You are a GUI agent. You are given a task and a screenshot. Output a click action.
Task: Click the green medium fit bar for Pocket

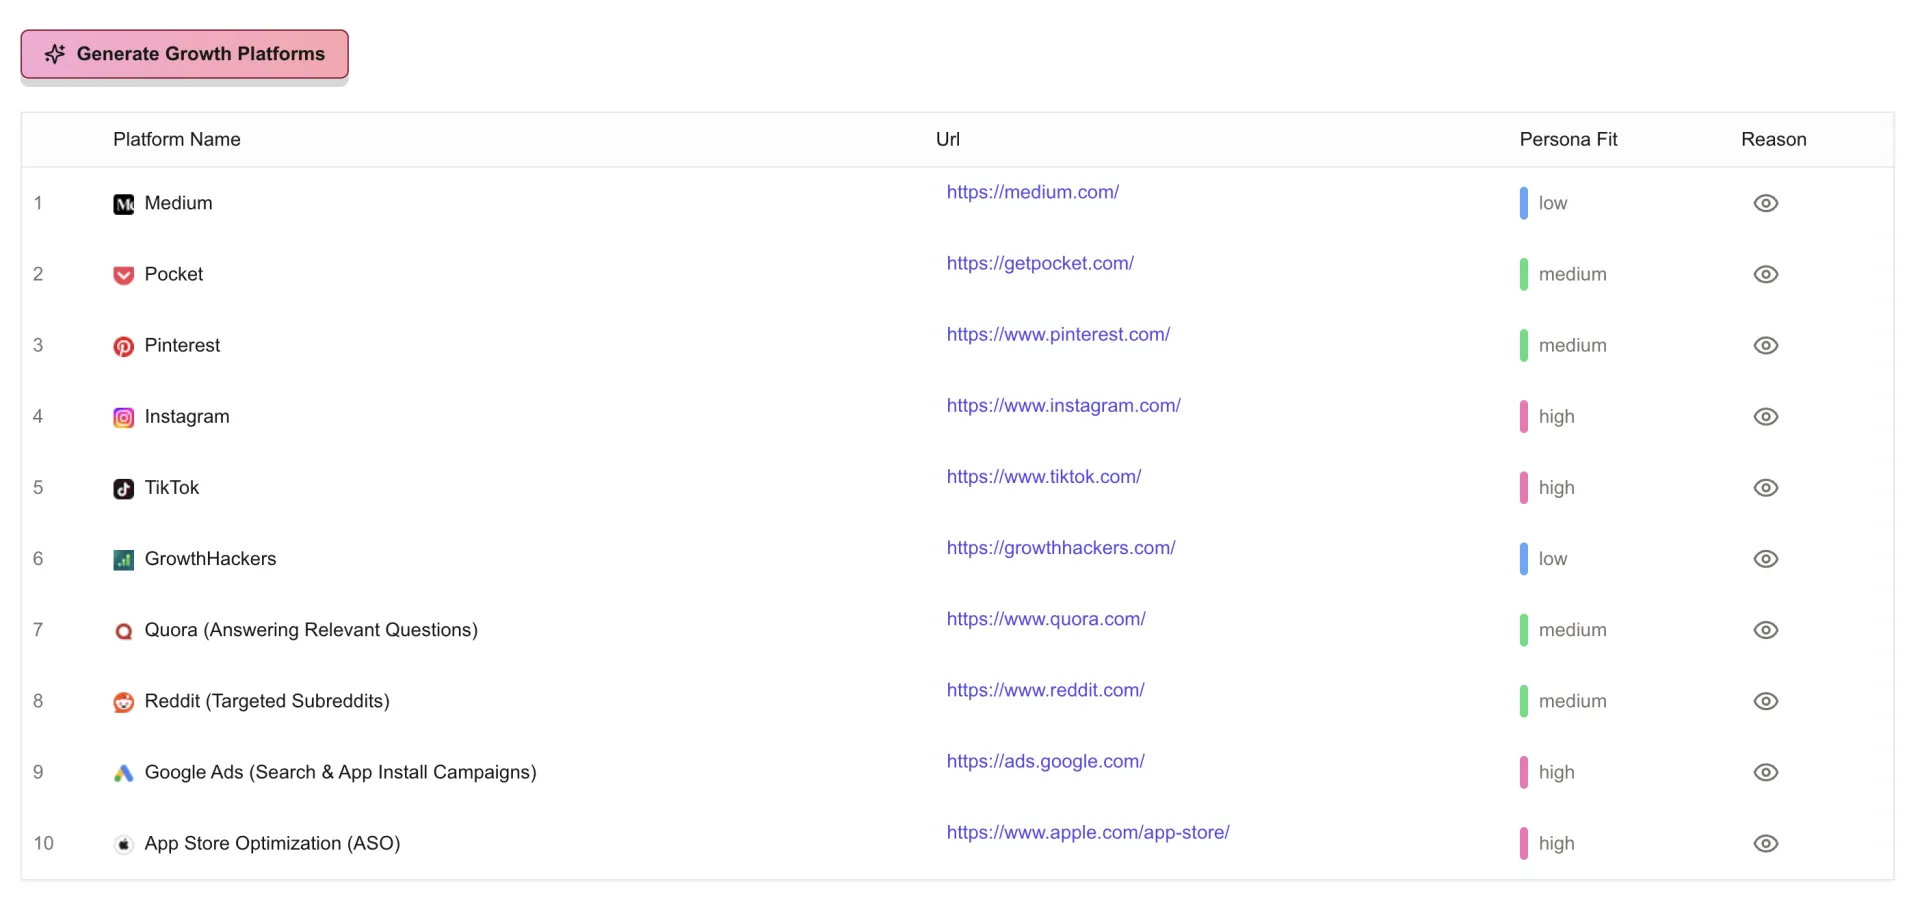[1524, 274]
